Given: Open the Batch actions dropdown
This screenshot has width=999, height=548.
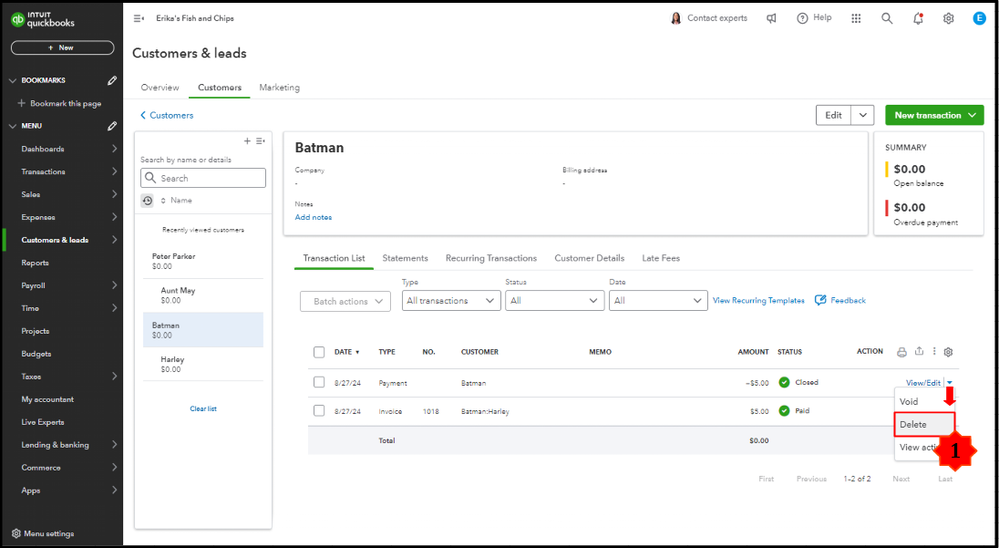Looking at the screenshot, I should coord(345,301).
